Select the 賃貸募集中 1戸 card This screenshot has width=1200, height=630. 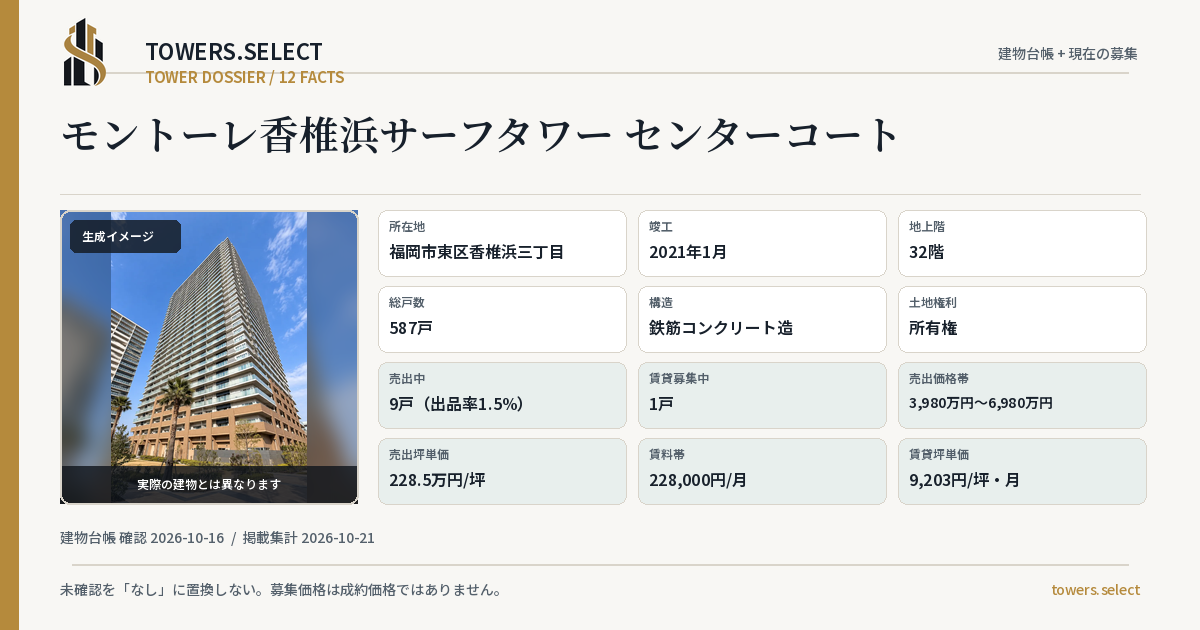click(x=762, y=395)
